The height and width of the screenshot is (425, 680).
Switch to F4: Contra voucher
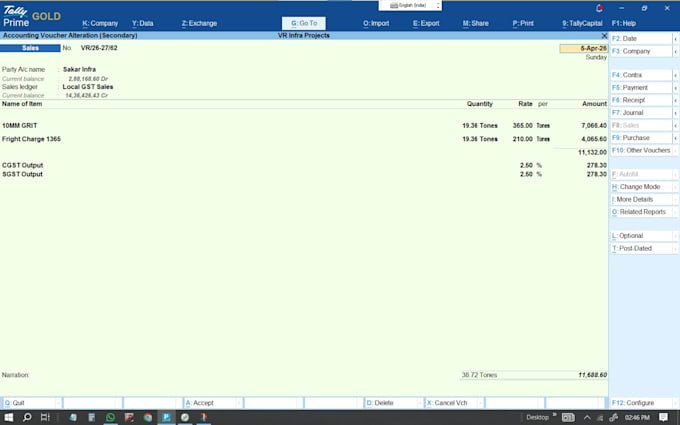[641, 75]
